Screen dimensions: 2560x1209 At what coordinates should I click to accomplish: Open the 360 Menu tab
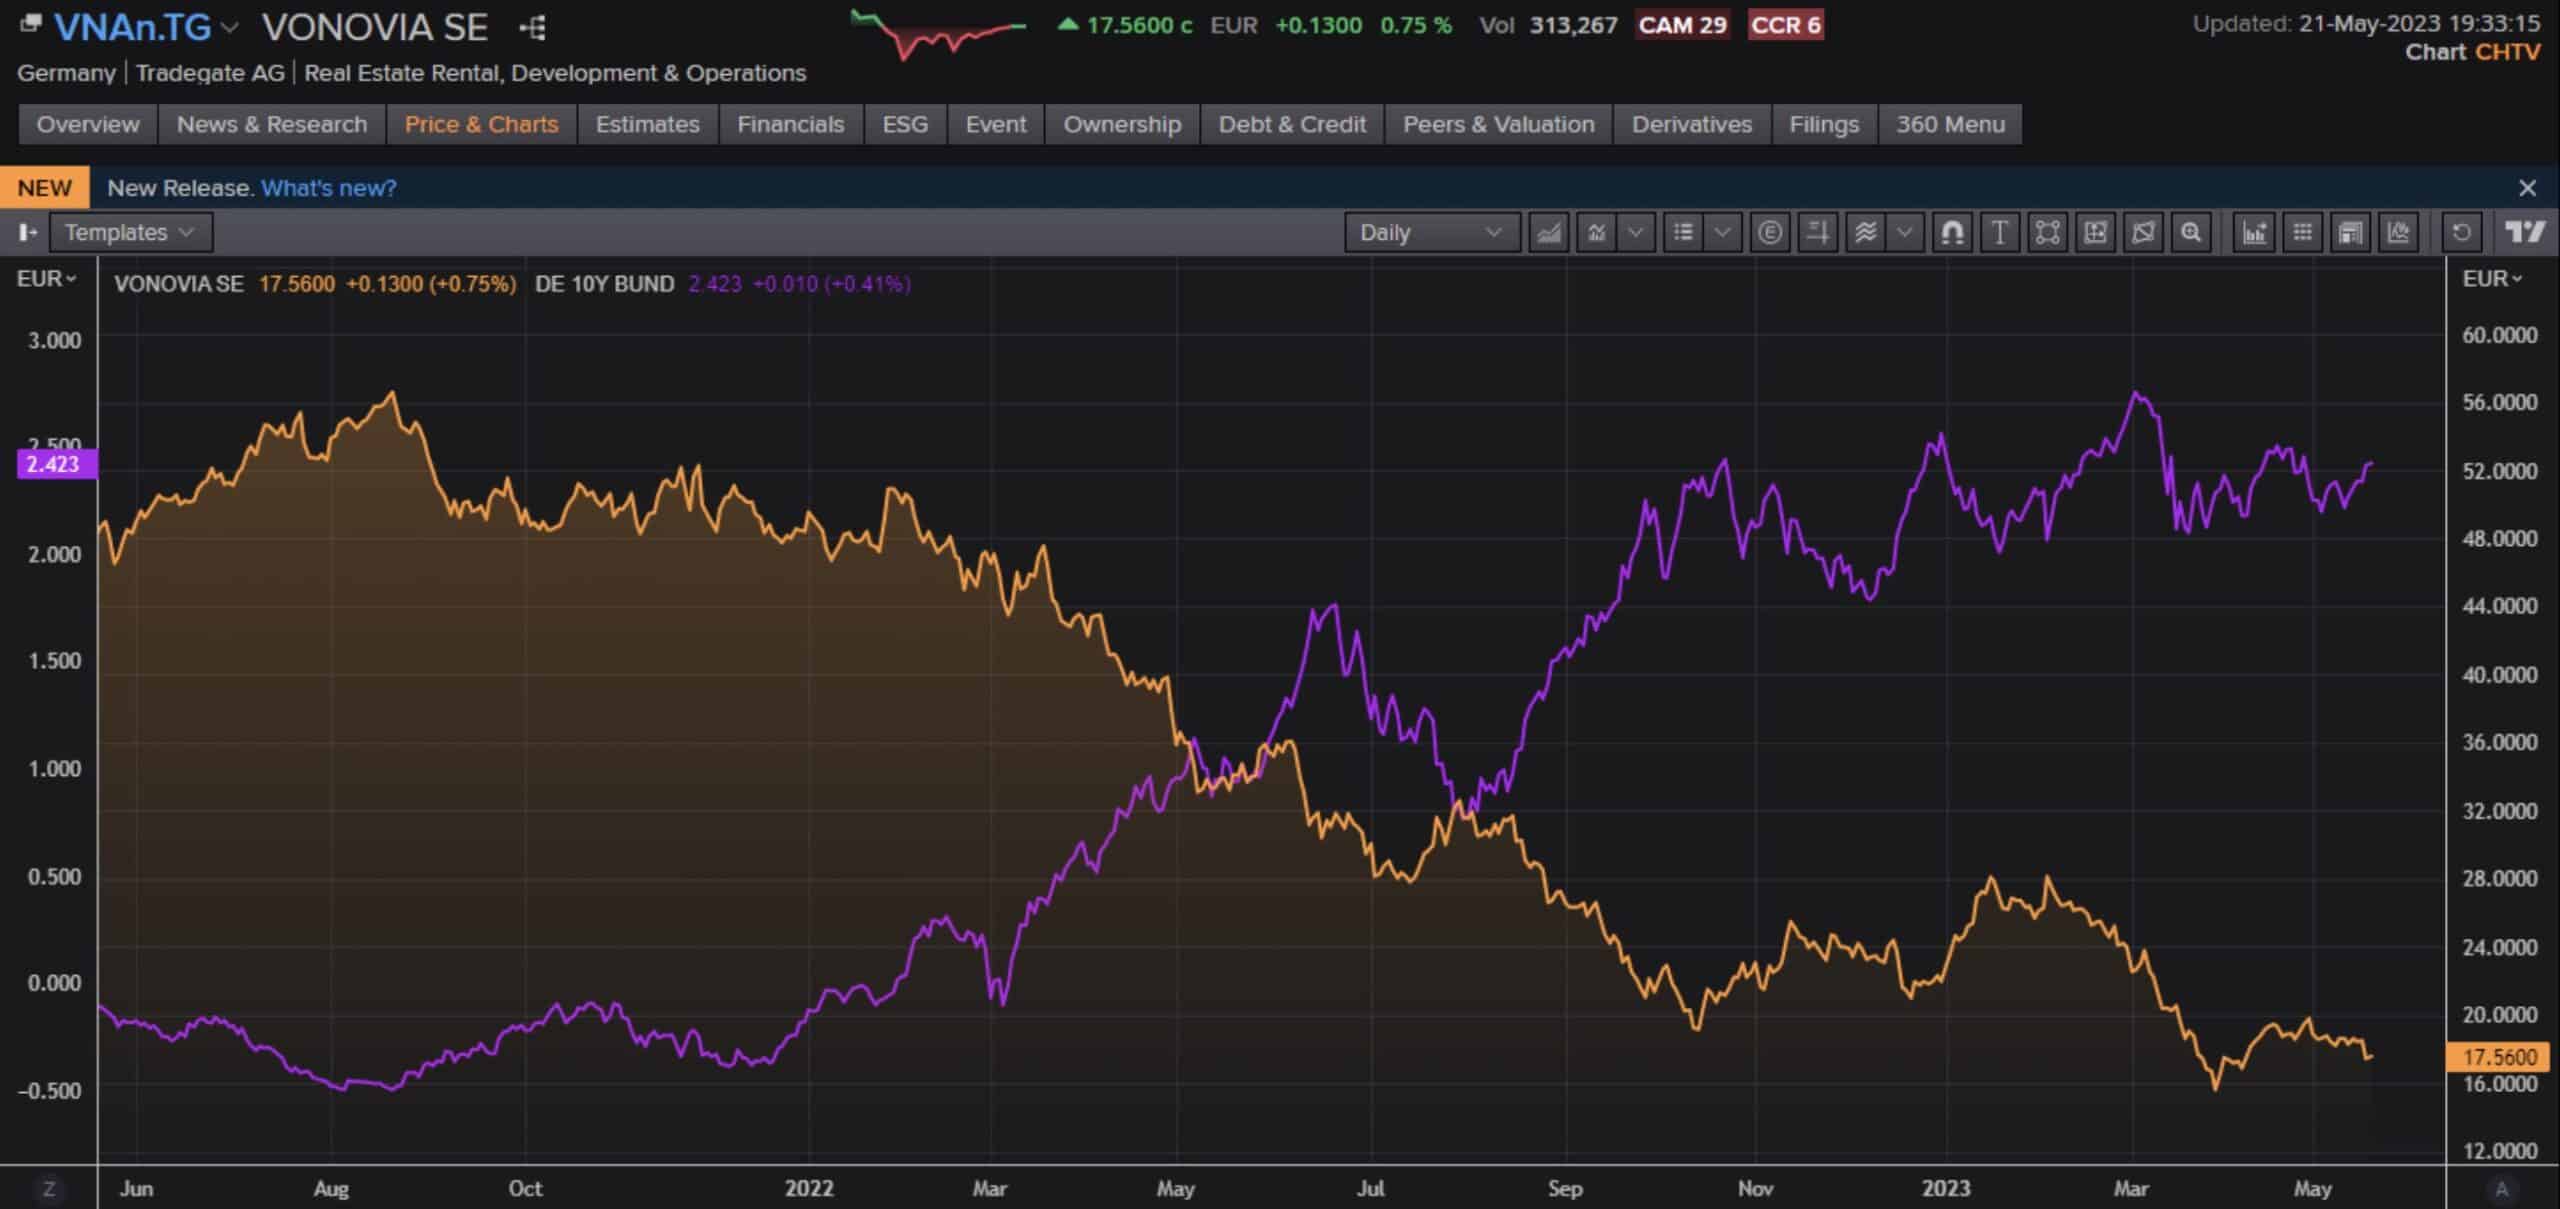pos(1951,124)
